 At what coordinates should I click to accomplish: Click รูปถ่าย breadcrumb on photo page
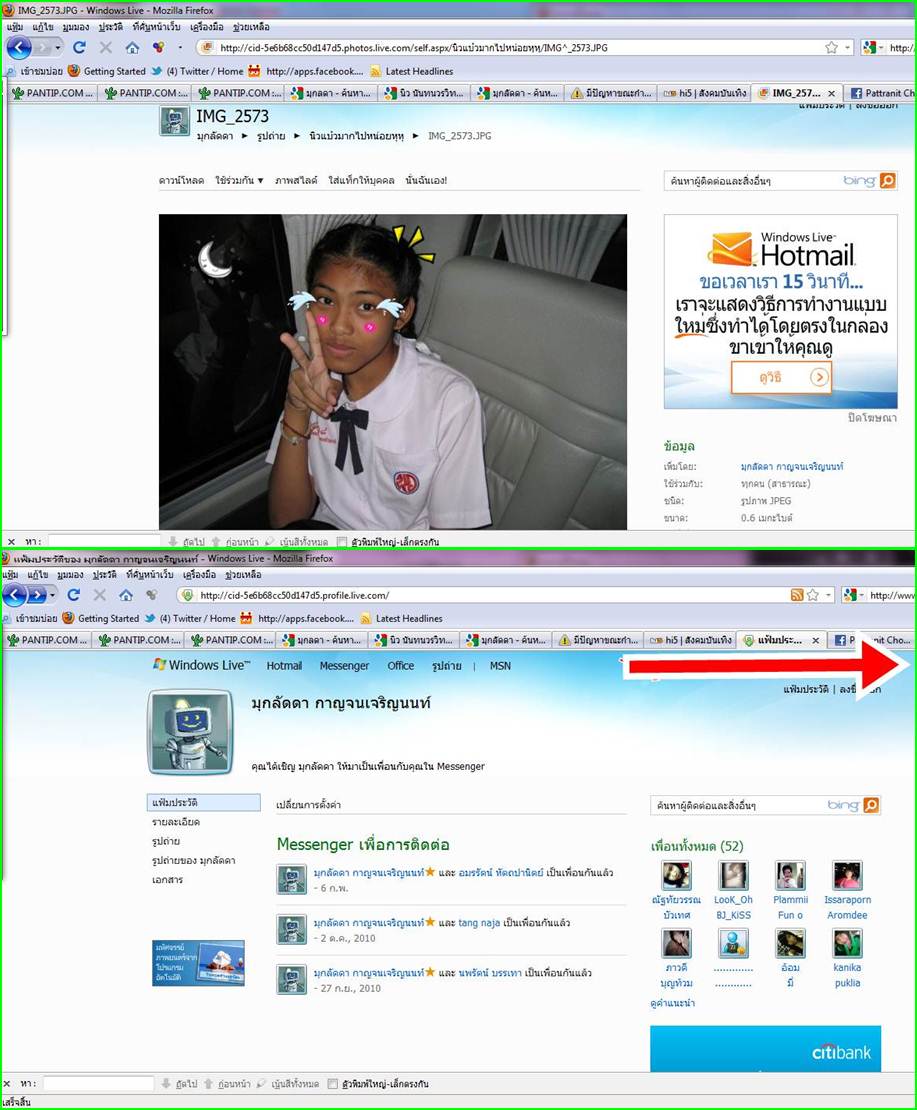pyautogui.click(x=271, y=136)
